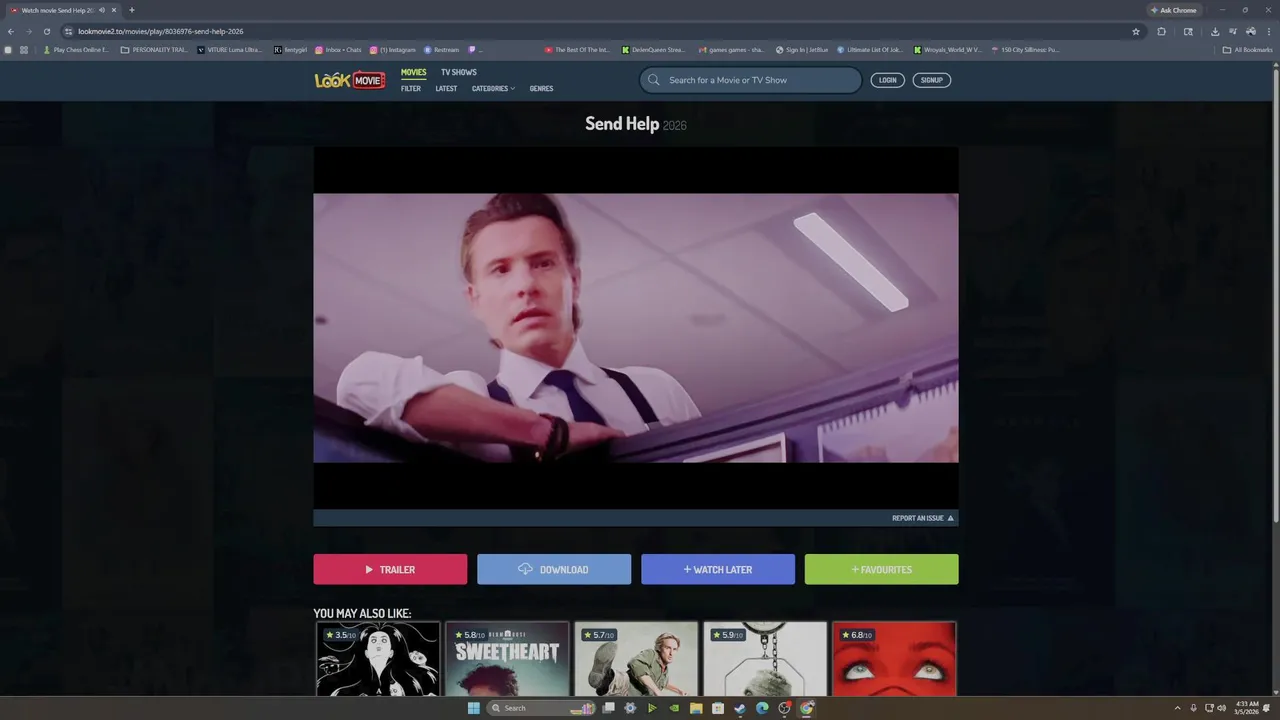
Task: Open the Inbox • Chats bookmark
Action: click(338, 49)
